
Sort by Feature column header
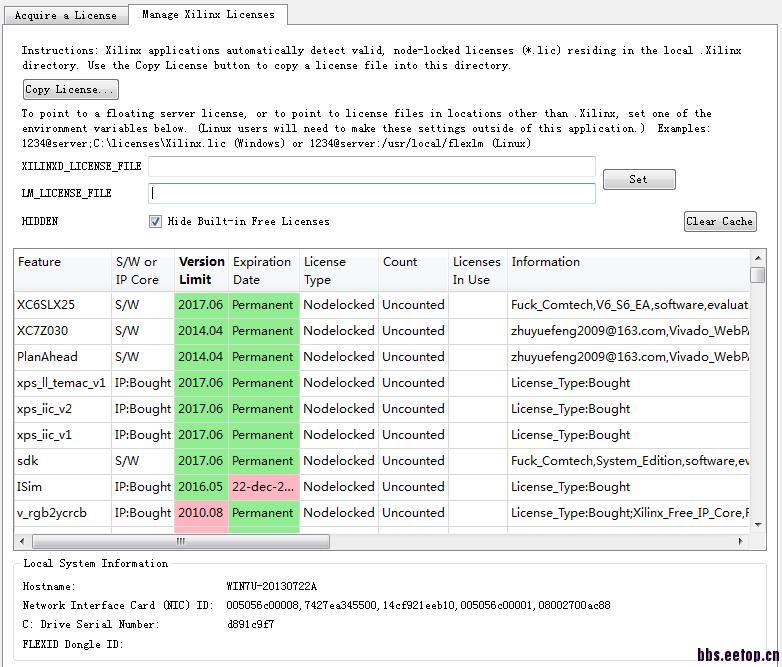tap(63, 270)
